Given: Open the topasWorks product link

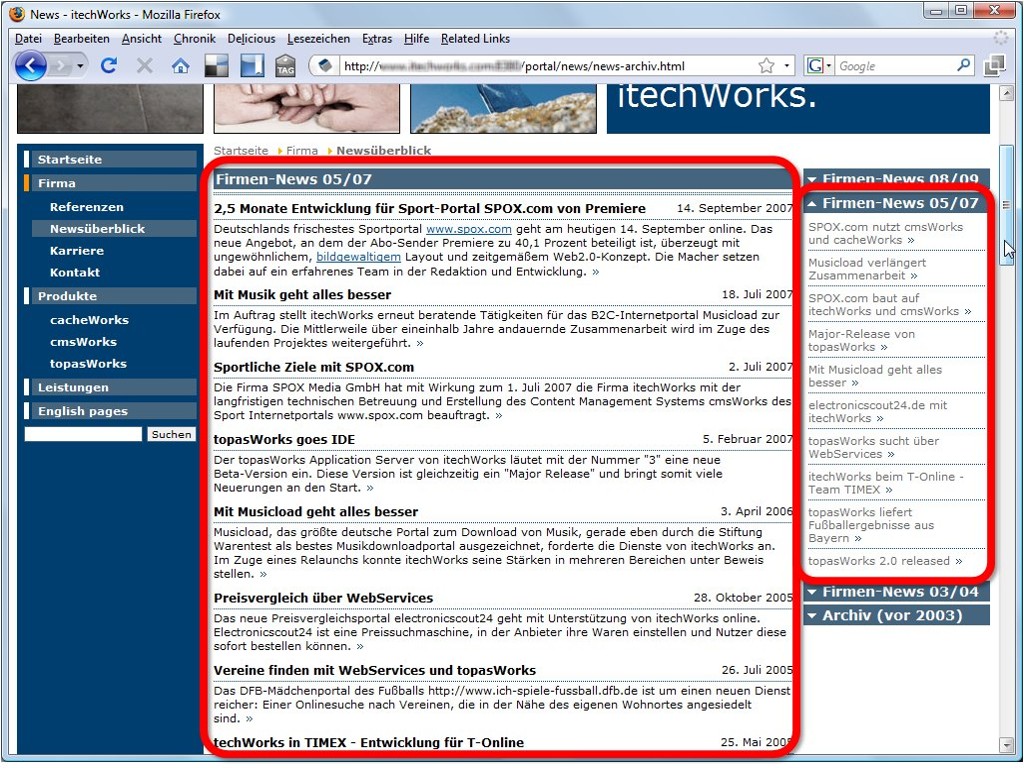Looking at the screenshot, I should tap(88, 364).
